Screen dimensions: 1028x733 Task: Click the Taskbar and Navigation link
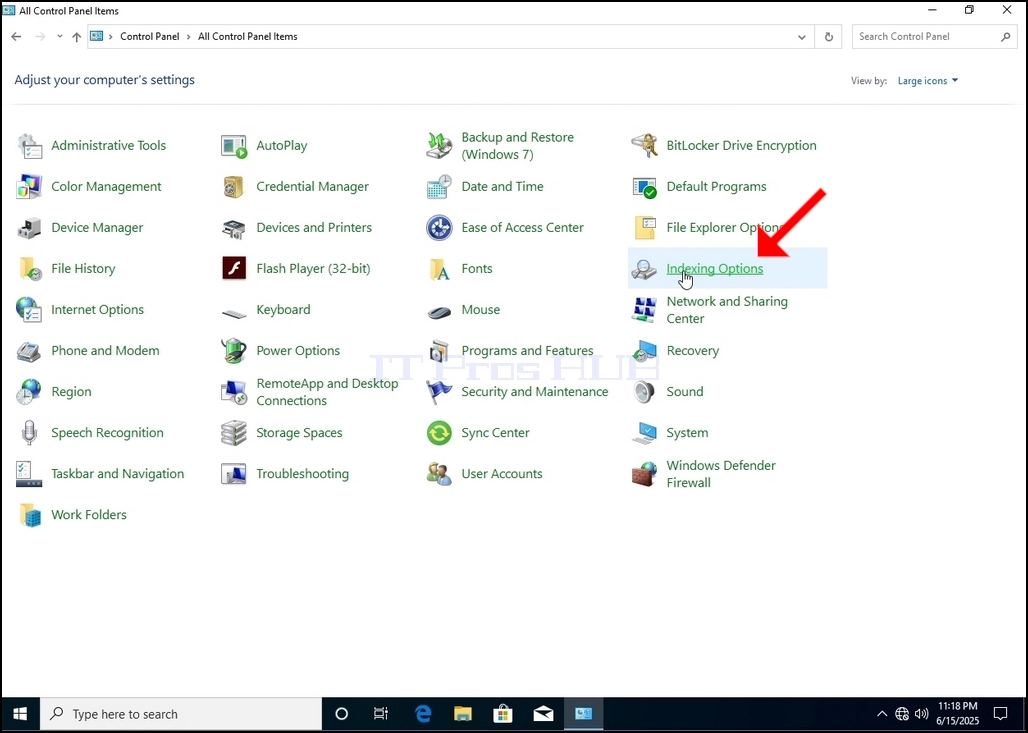[117, 474]
